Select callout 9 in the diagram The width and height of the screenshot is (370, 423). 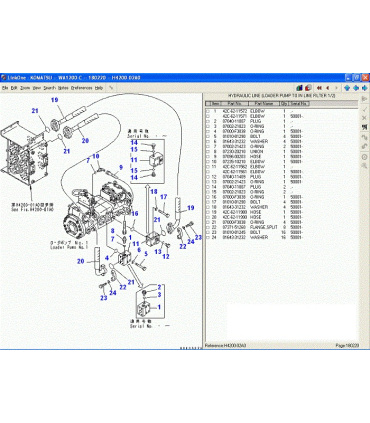point(121,168)
